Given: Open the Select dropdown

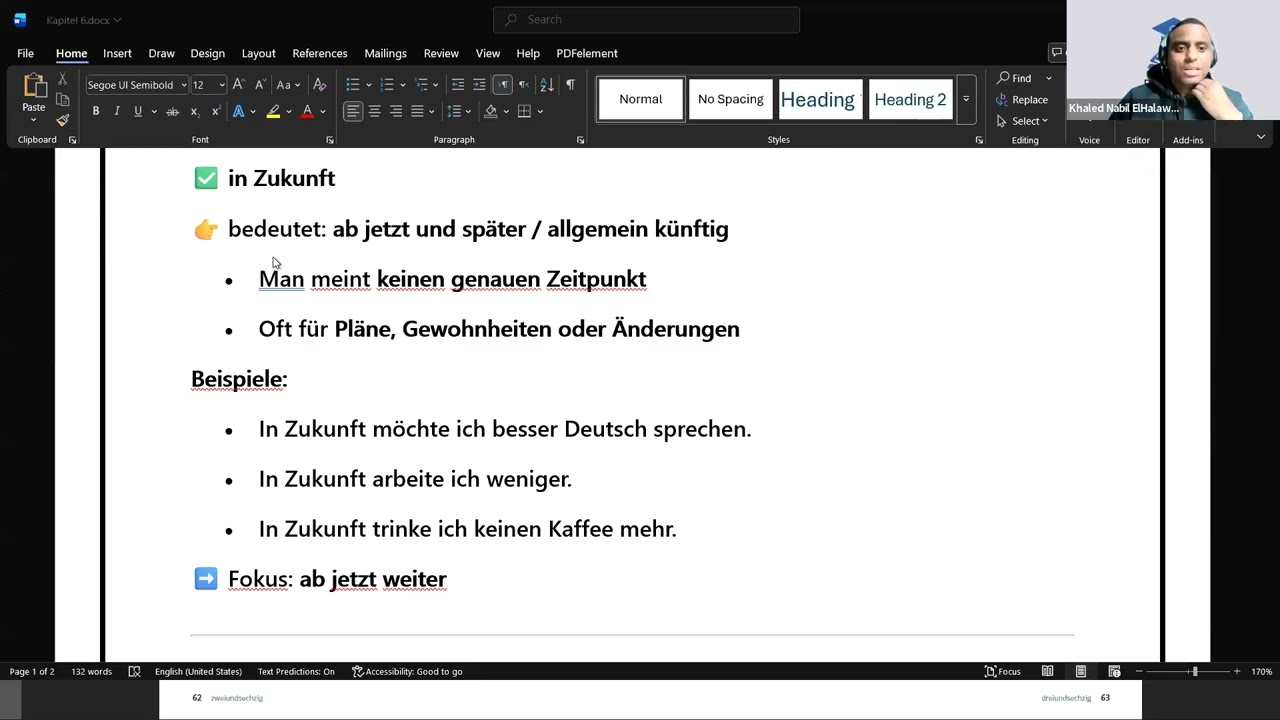Looking at the screenshot, I should (x=1022, y=121).
